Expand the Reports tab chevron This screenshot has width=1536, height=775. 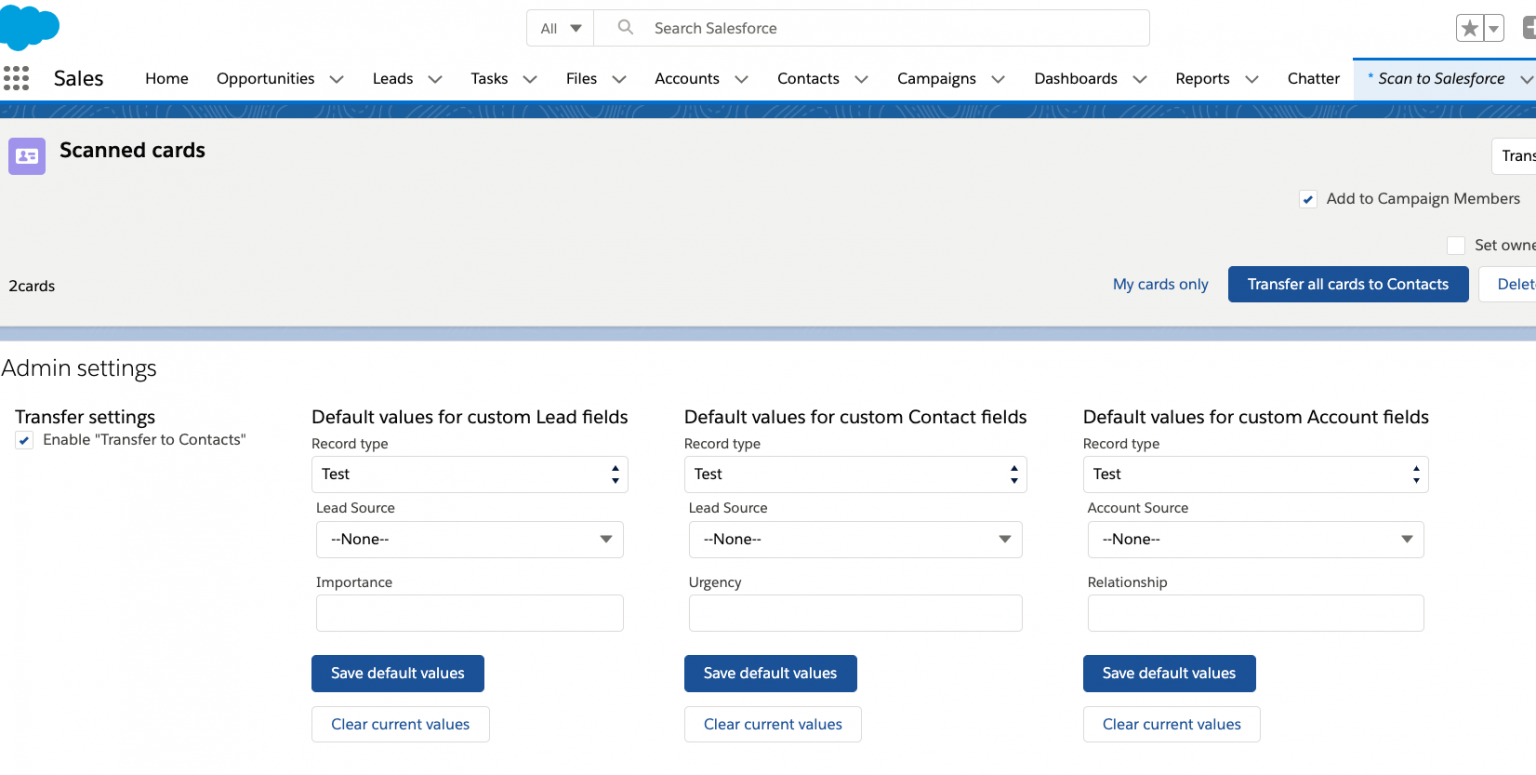click(x=1251, y=79)
